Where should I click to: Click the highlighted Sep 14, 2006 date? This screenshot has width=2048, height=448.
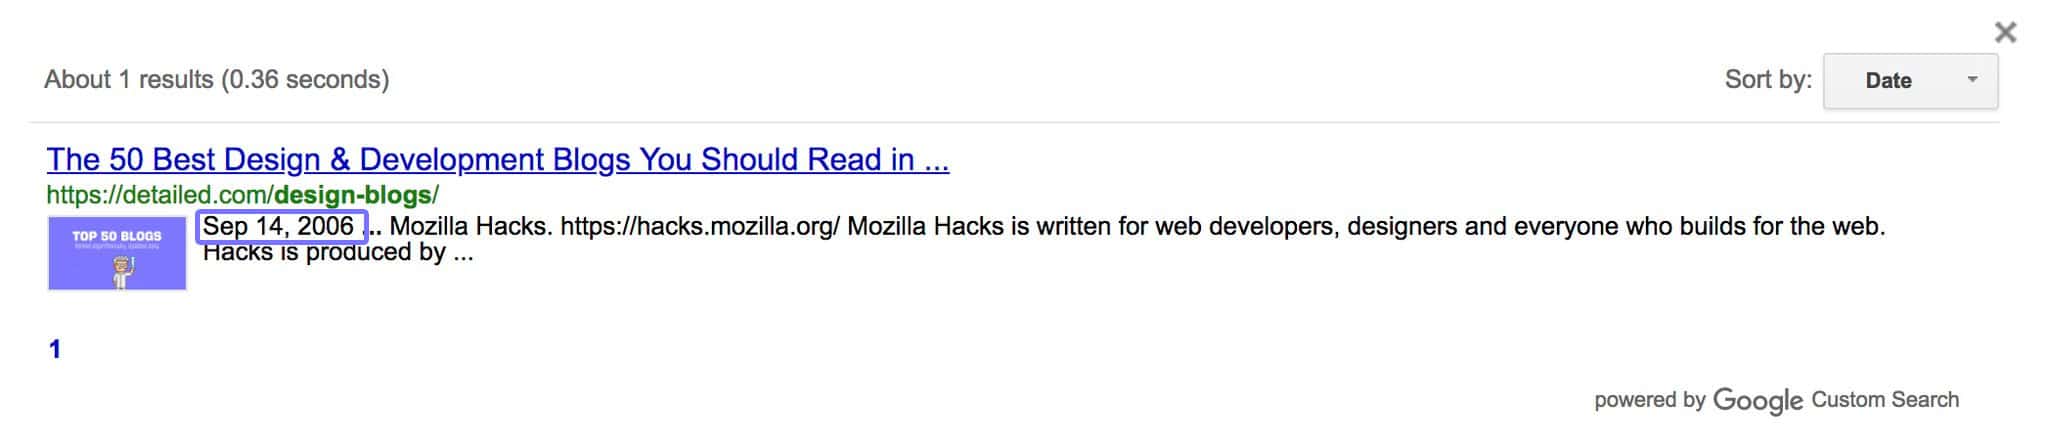click(x=281, y=227)
